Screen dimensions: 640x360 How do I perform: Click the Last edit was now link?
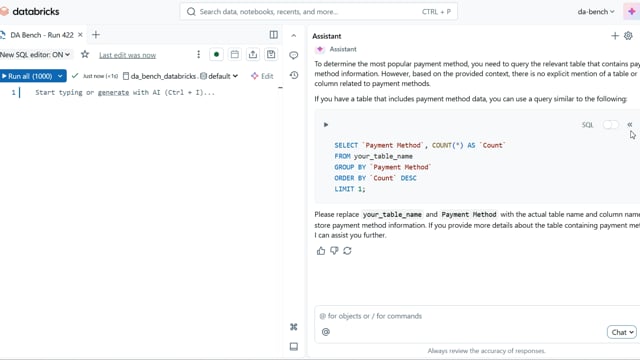tap(127, 55)
